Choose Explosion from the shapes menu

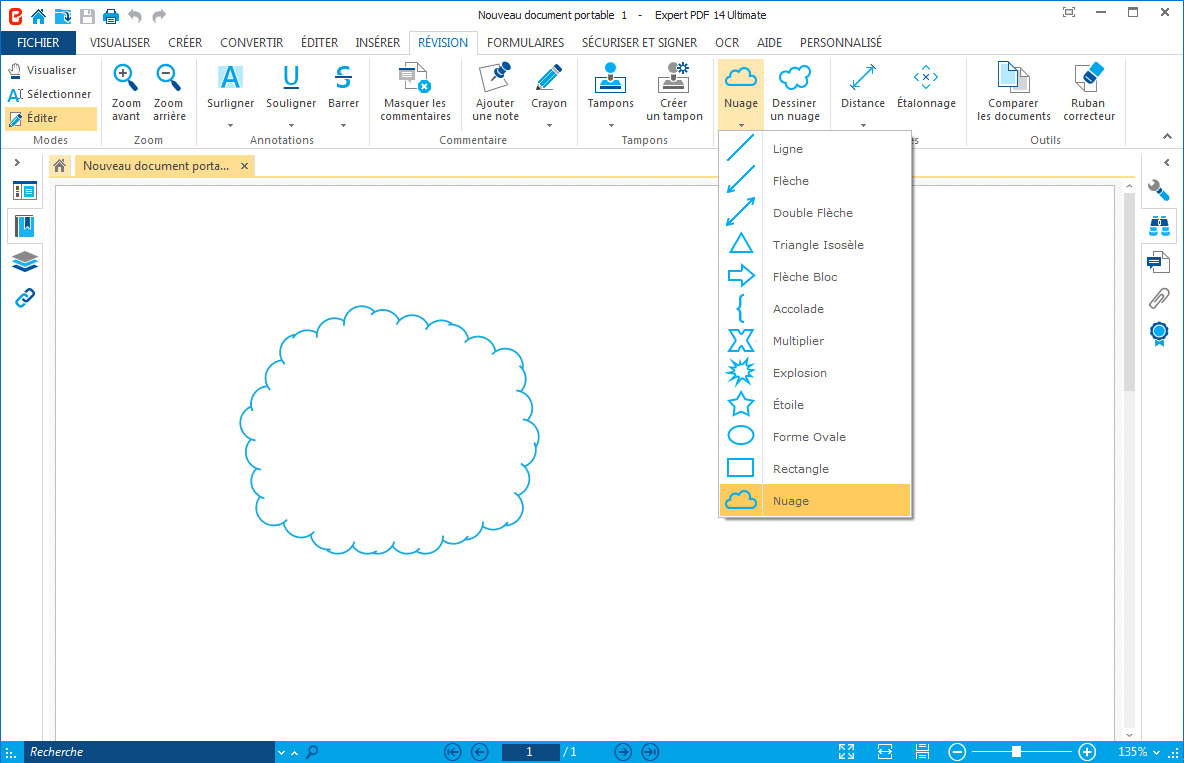click(799, 373)
